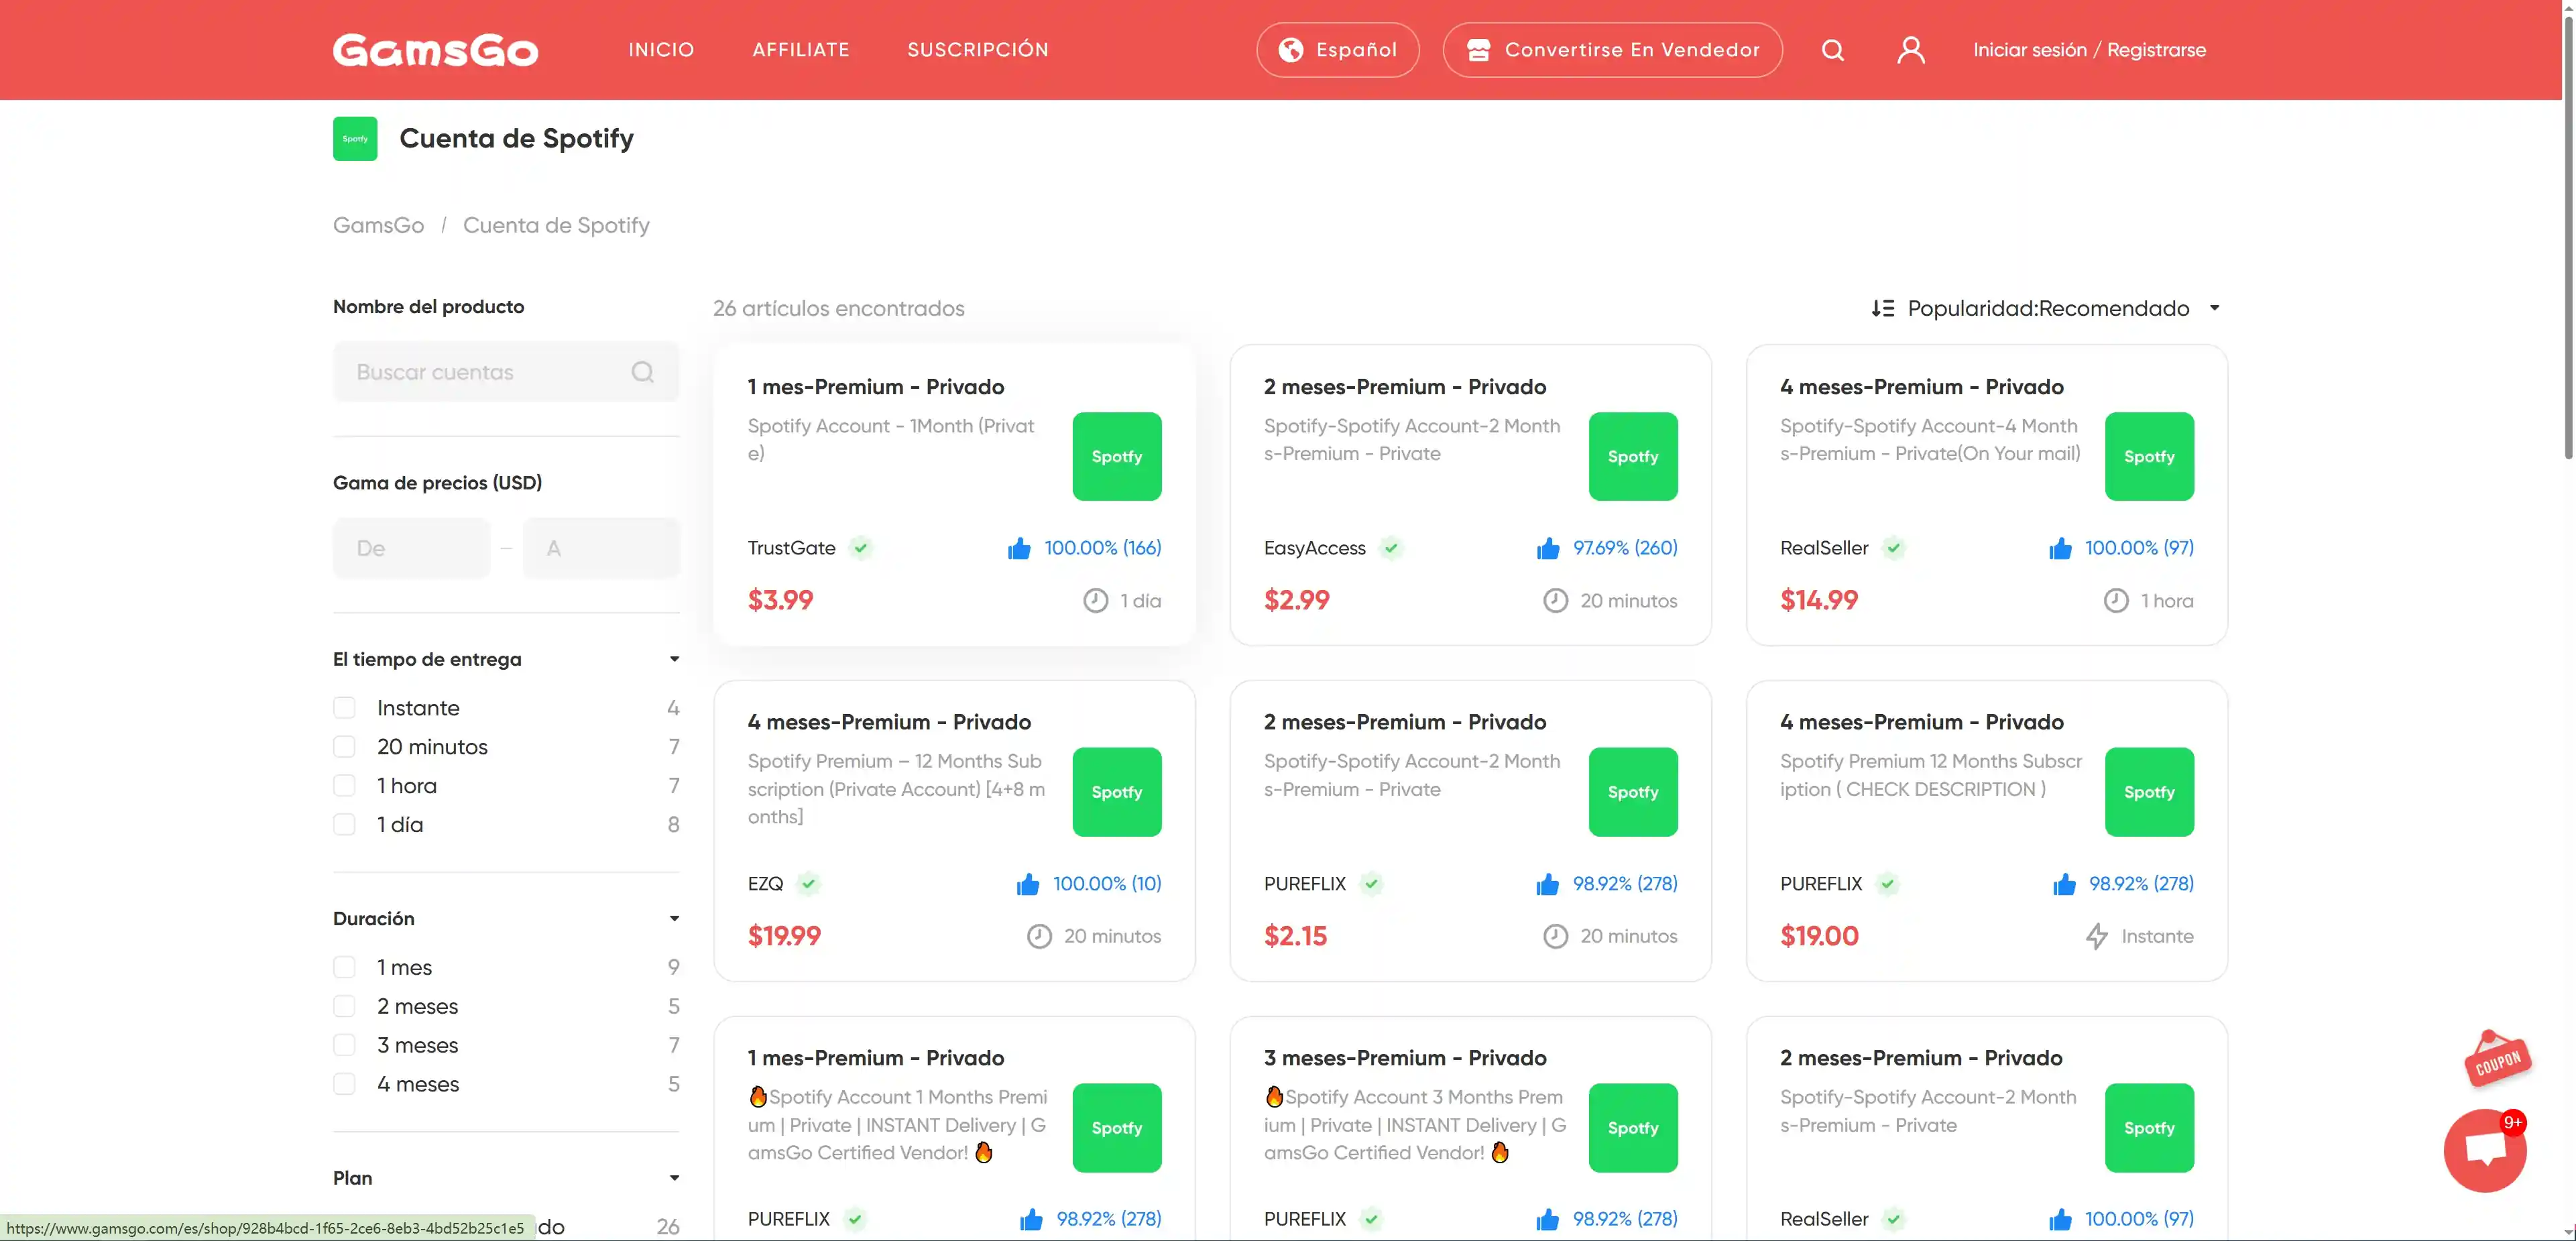Screen dimensions: 2576x1241
Task: Open the live chat bubble icon
Action: tap(2485, 1149)
